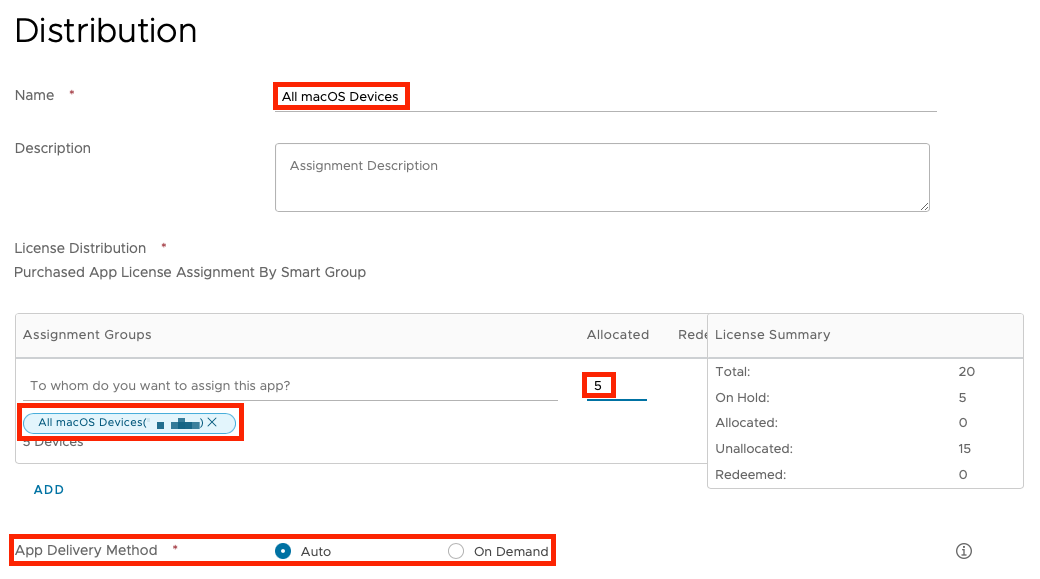Click the Distribution page heading
The height and width of the screenshot is (579, 1040).
(105, 31)
